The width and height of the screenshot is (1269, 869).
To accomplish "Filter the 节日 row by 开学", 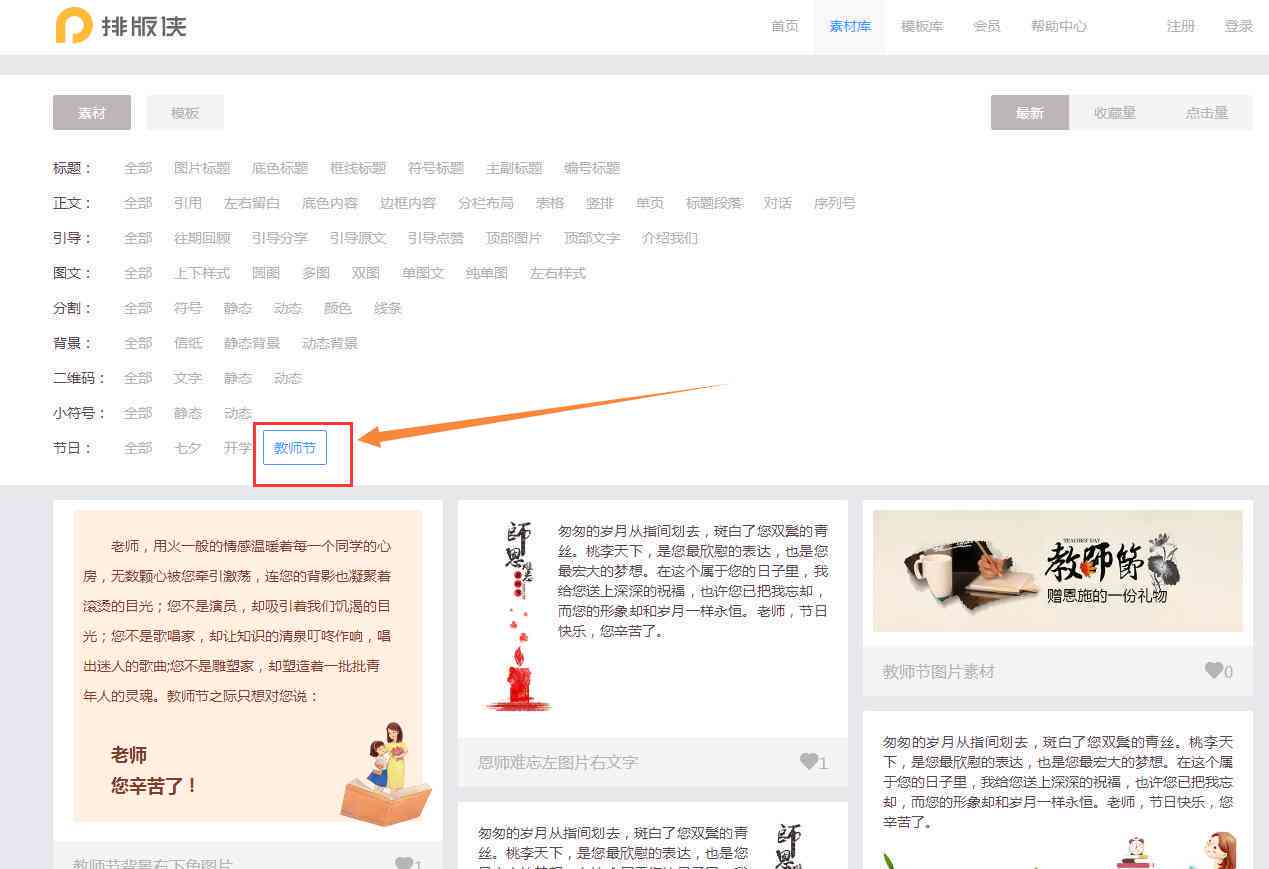I will click(x=238, y=448).
